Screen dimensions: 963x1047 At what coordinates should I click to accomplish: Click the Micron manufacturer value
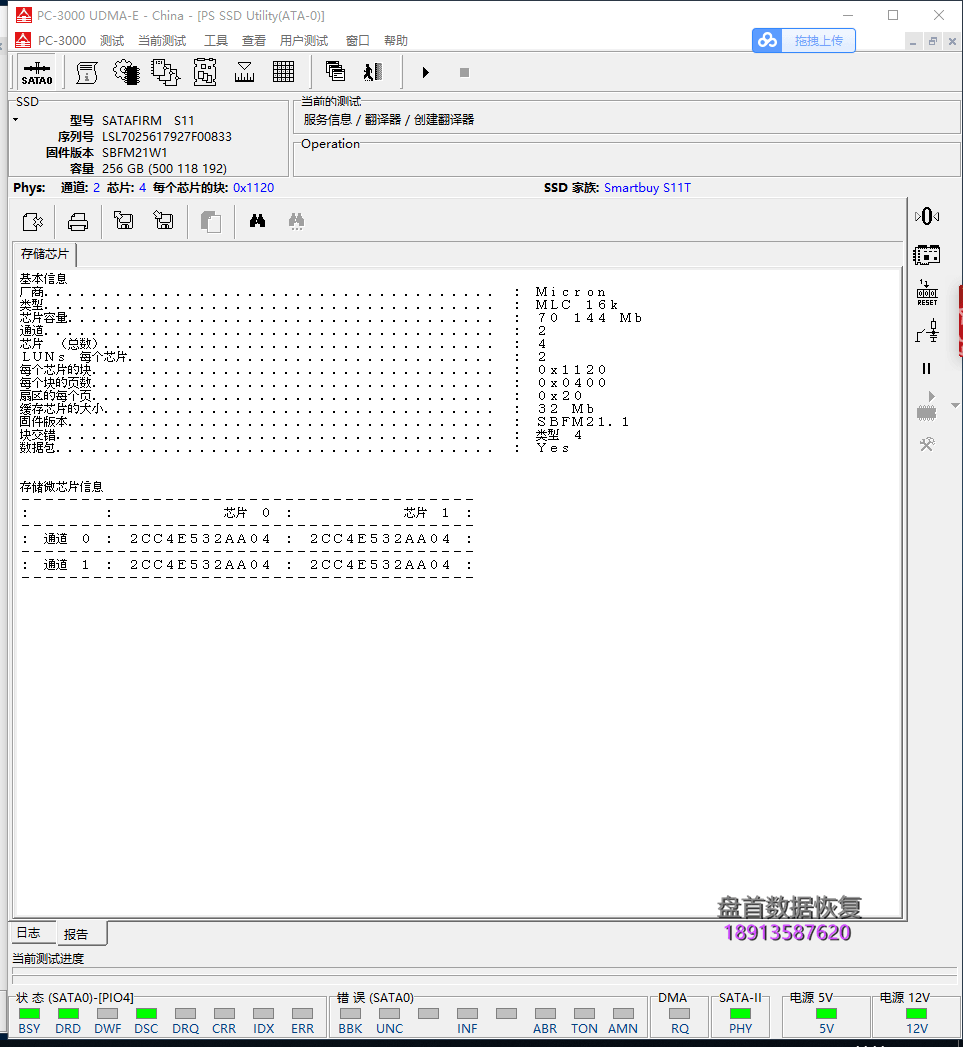tap(571, 292)
